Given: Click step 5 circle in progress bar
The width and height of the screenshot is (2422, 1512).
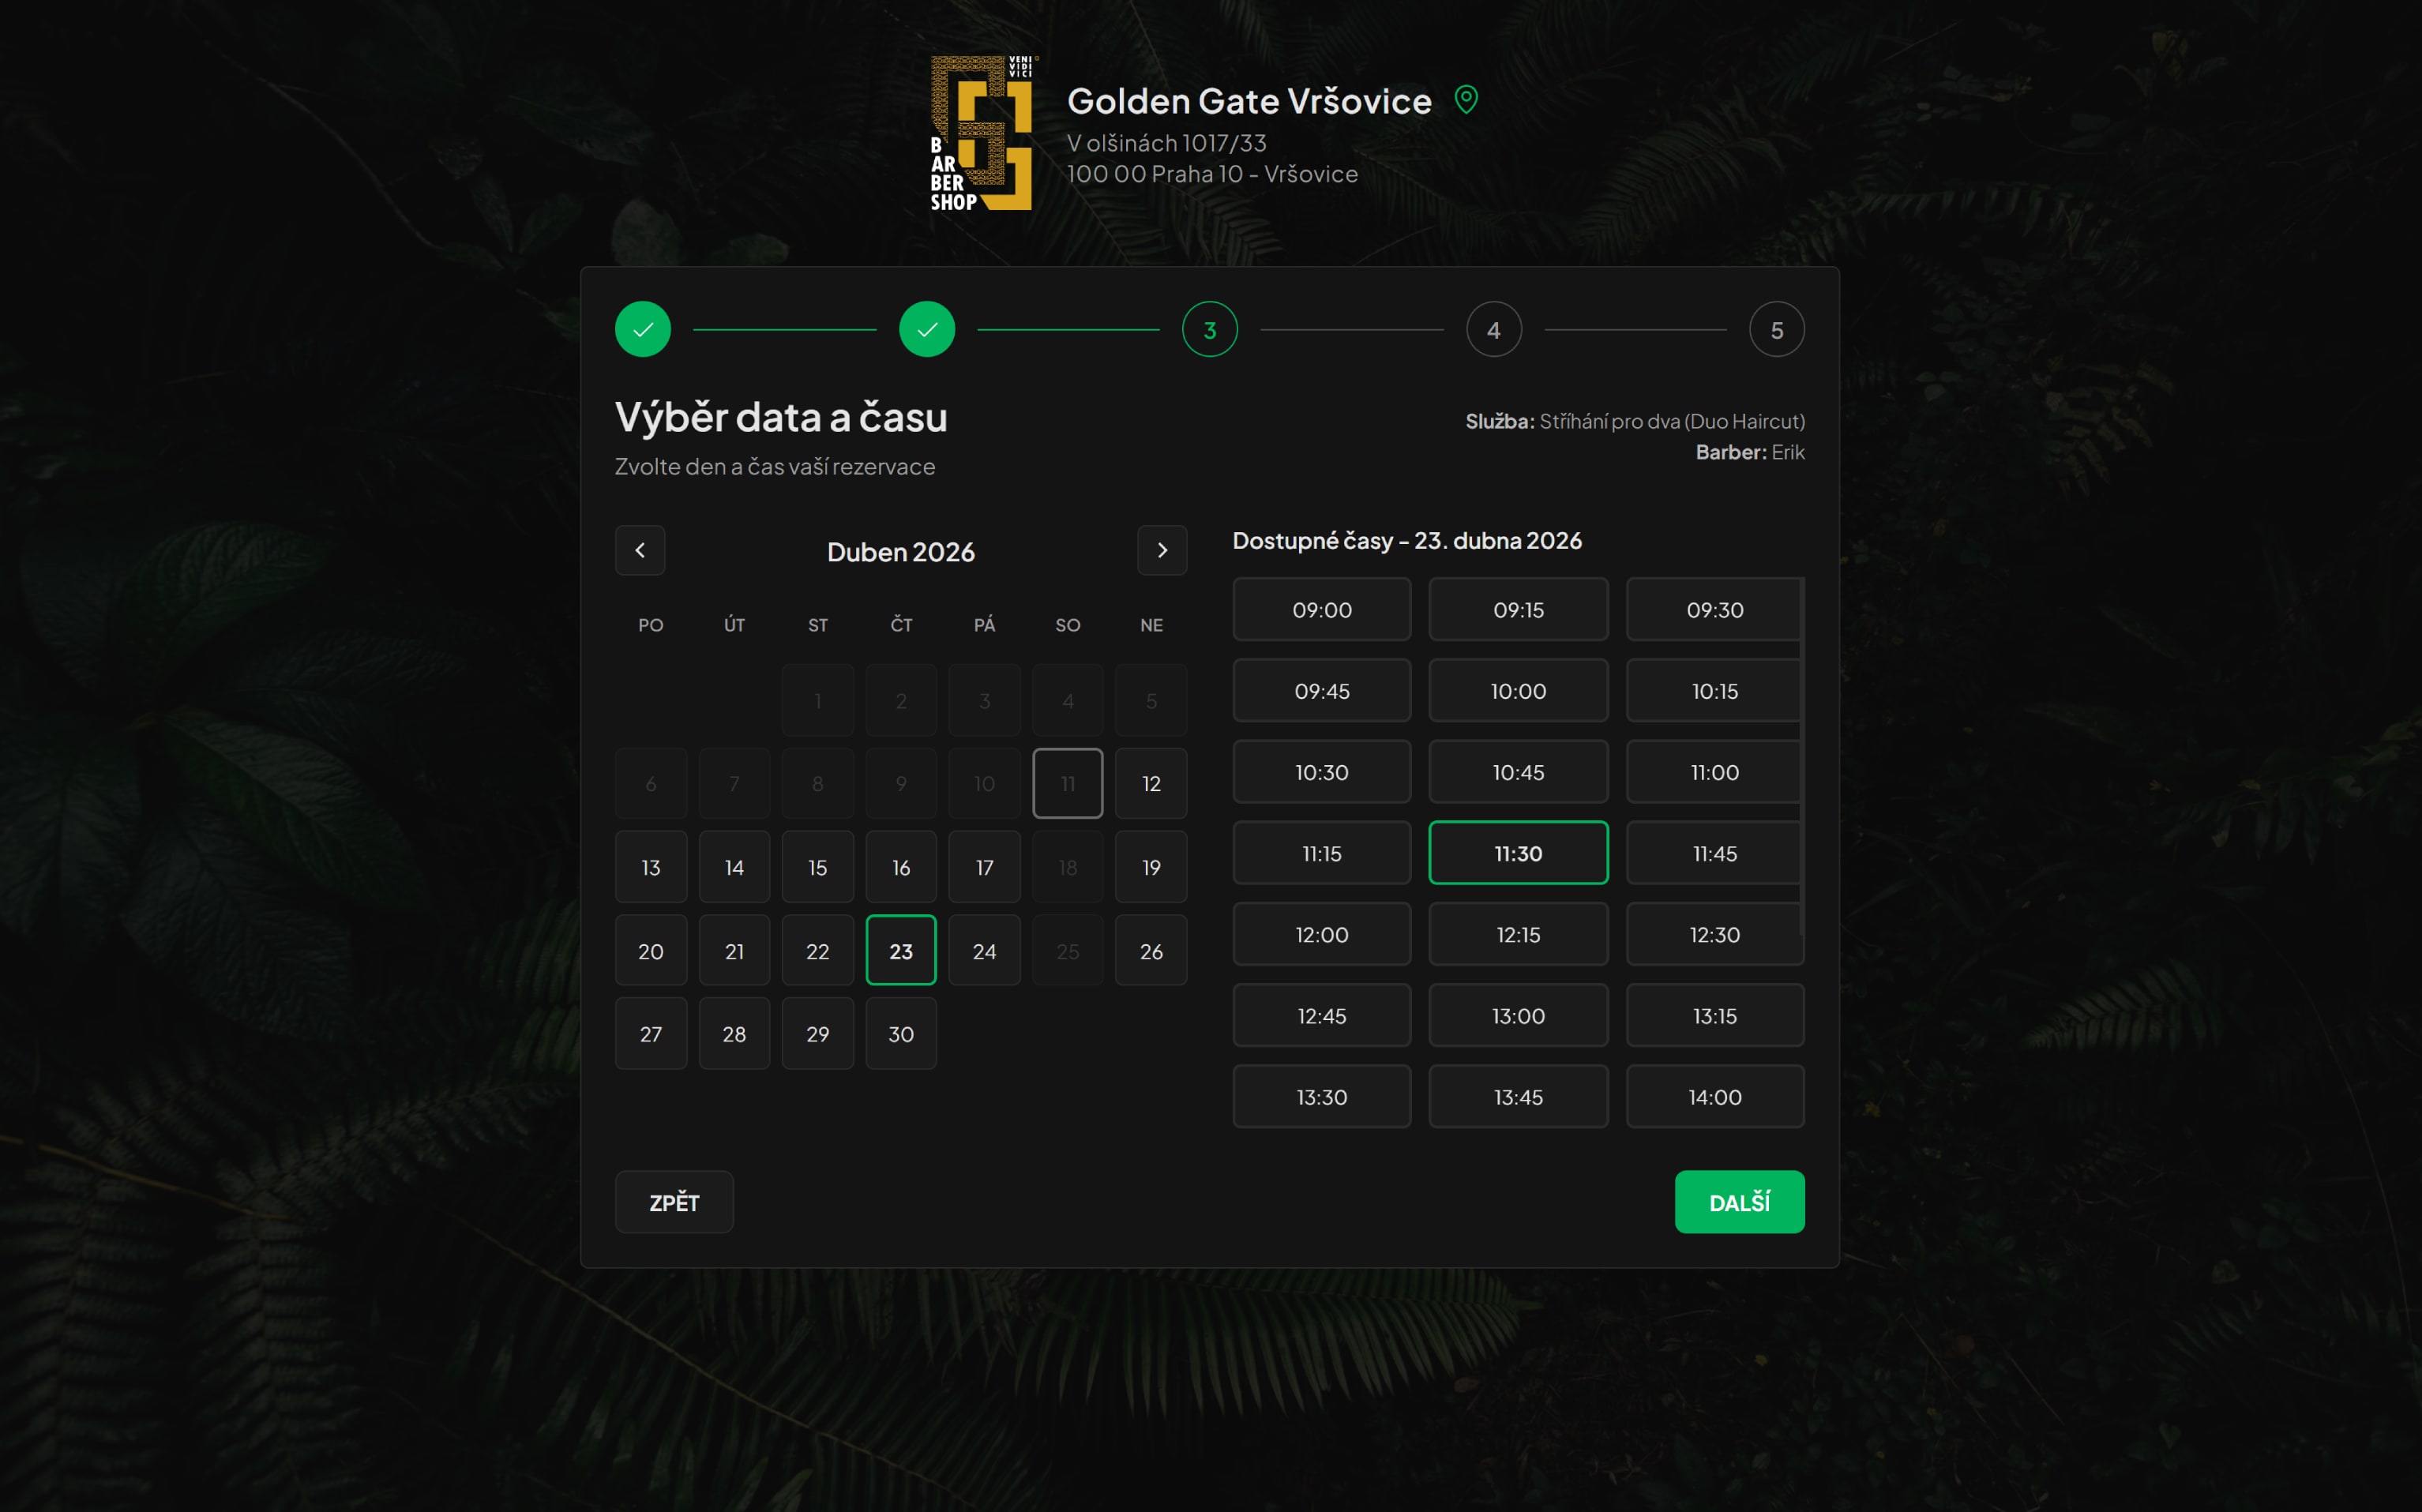Looking at the screenshot, I should [x=1776, y=329].
